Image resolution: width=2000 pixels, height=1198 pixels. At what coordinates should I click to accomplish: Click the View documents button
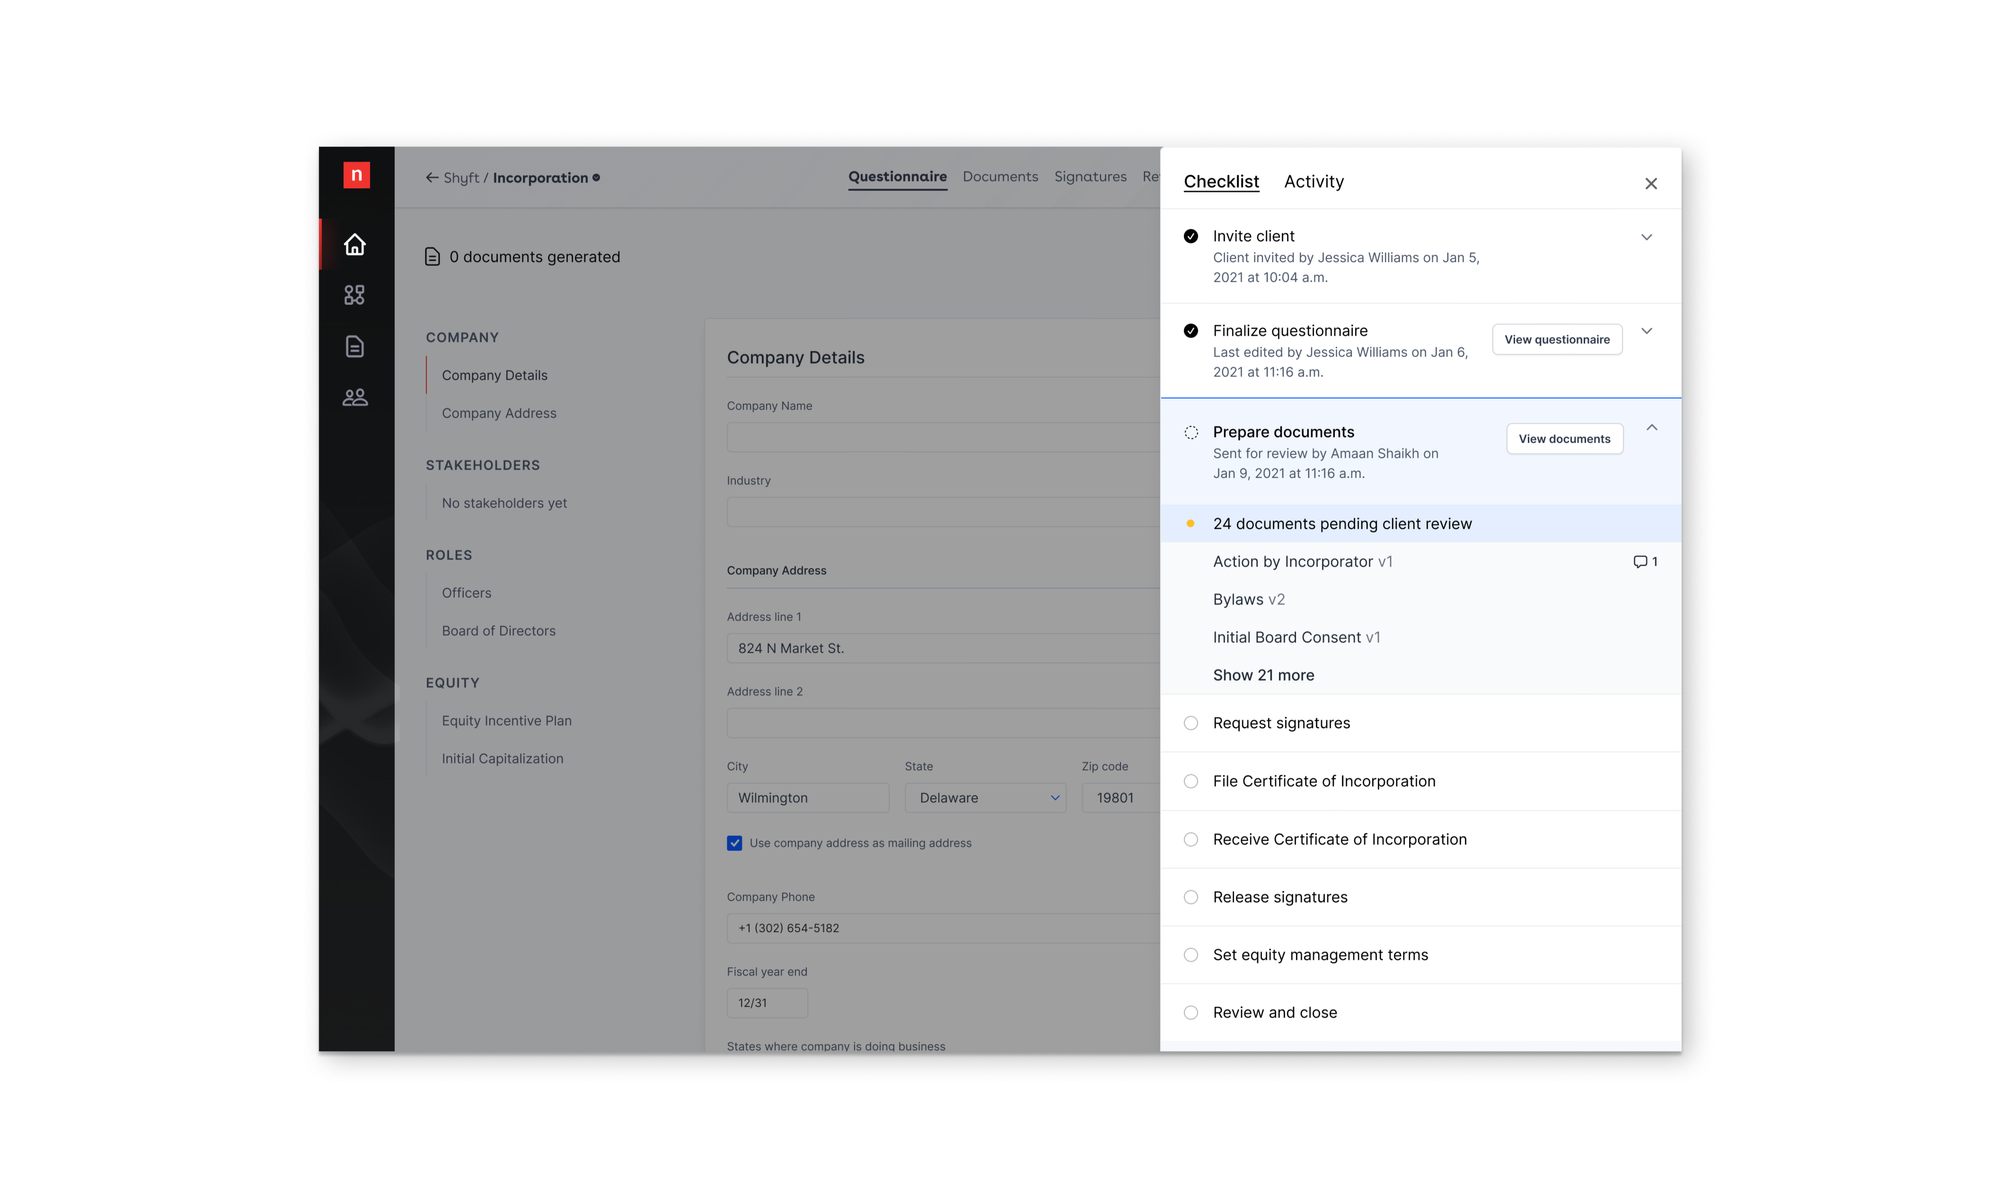click(1564, 439)
